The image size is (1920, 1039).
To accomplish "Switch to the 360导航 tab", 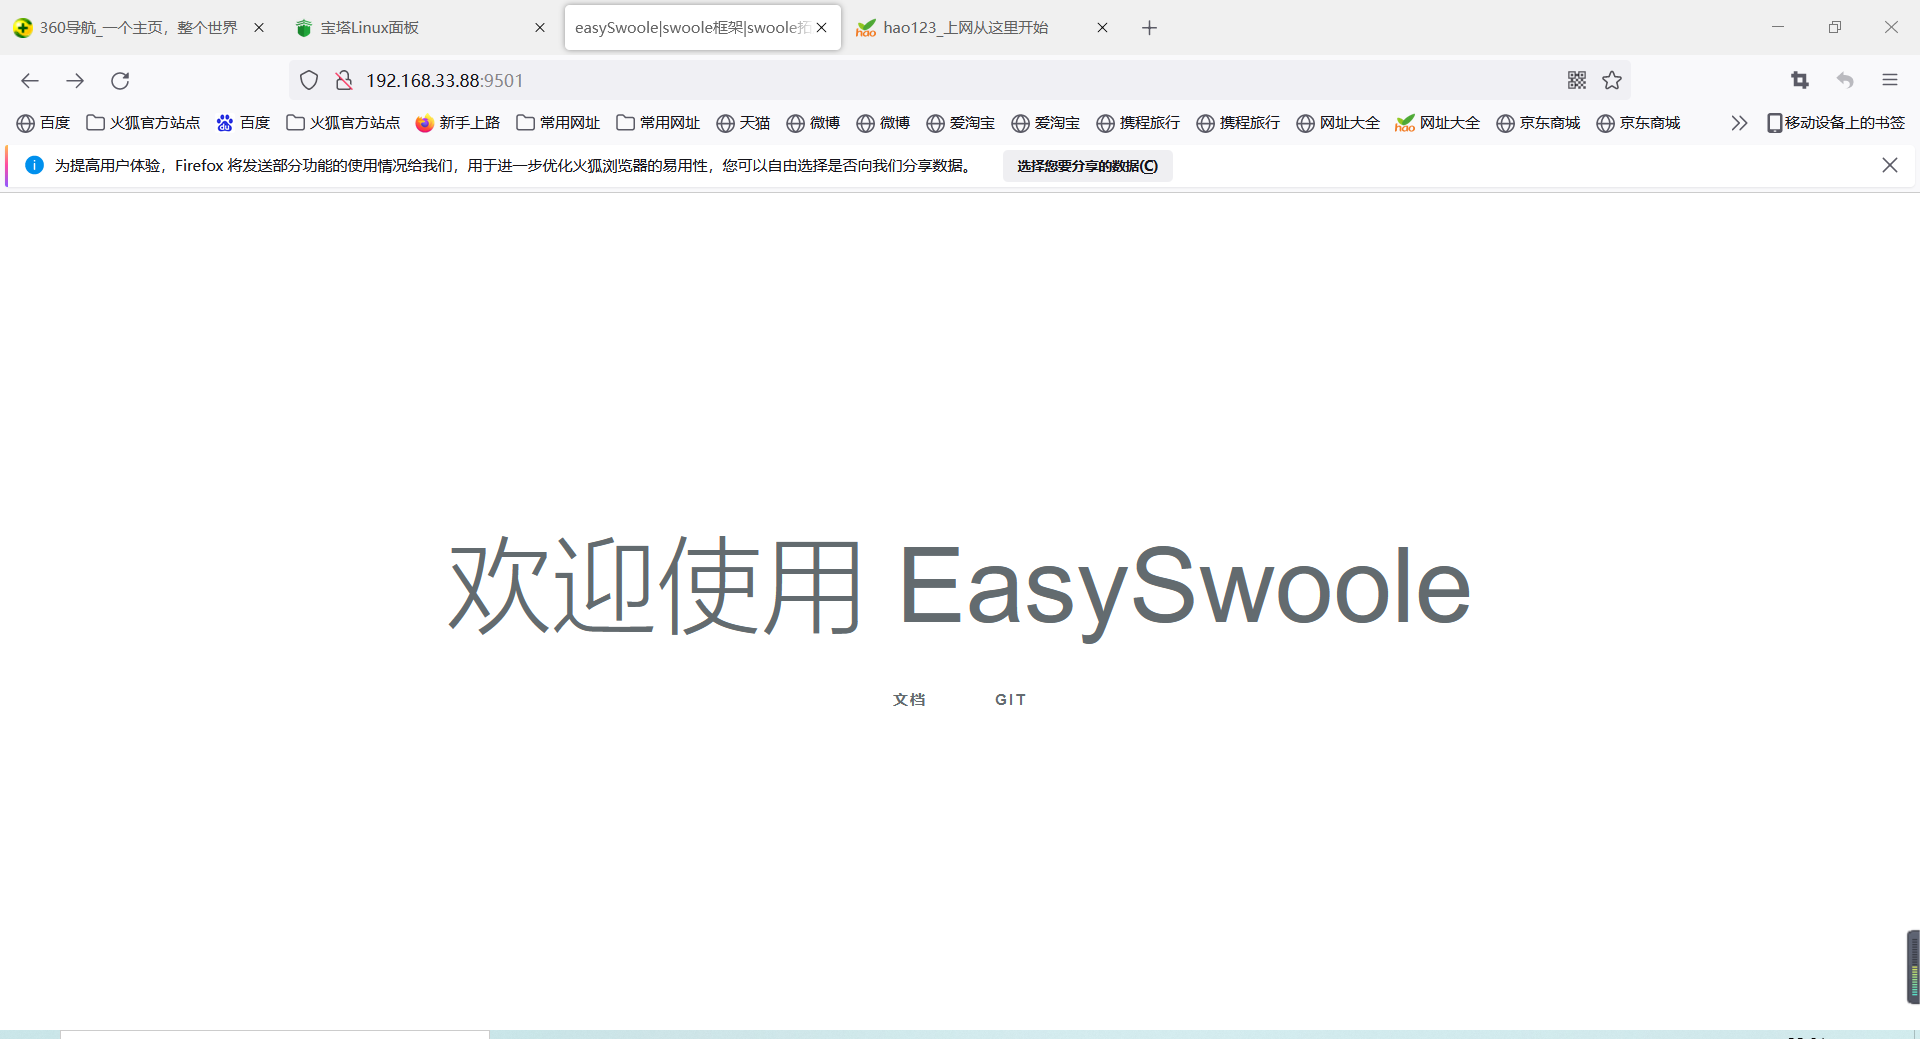I will pos(140,28).
